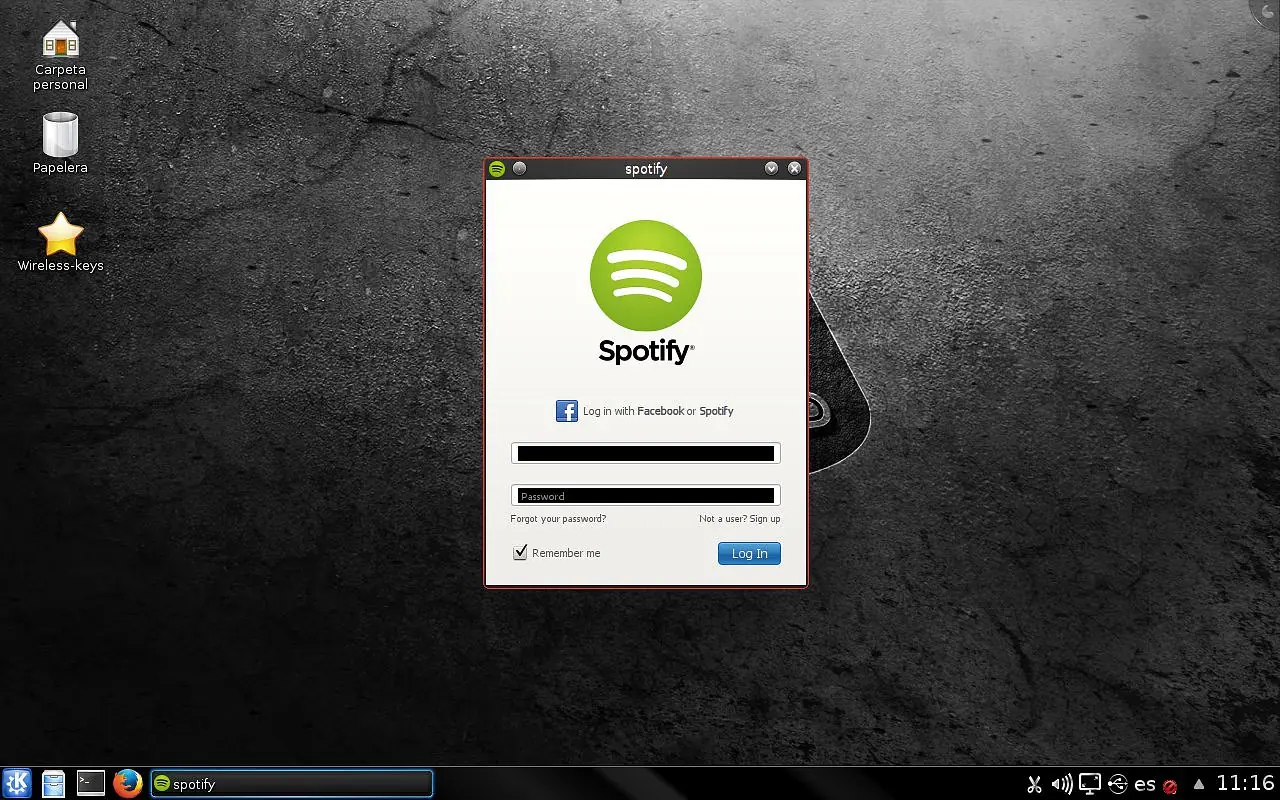Show hidden system tray icons arrow

pyautogui.click(x=1199, y=784)
